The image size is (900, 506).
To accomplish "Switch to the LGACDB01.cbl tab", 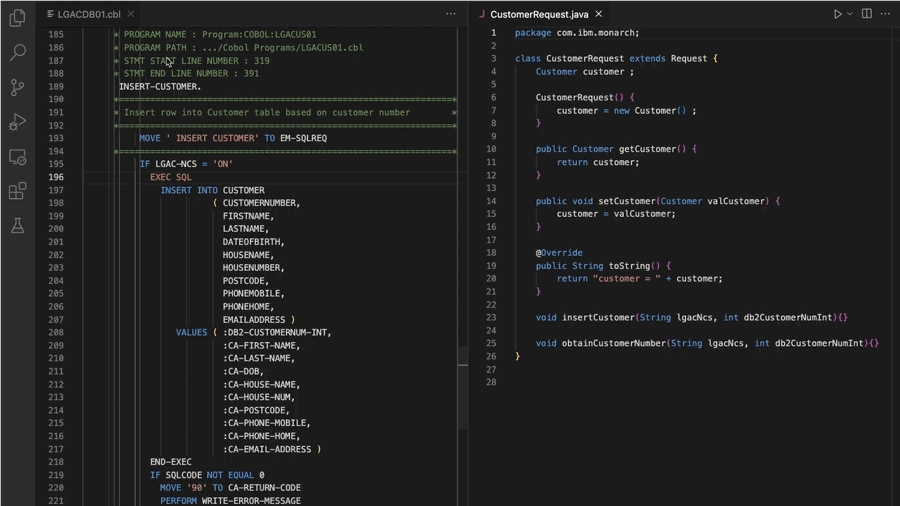I will pyautogui.click(x=88, y=14).
